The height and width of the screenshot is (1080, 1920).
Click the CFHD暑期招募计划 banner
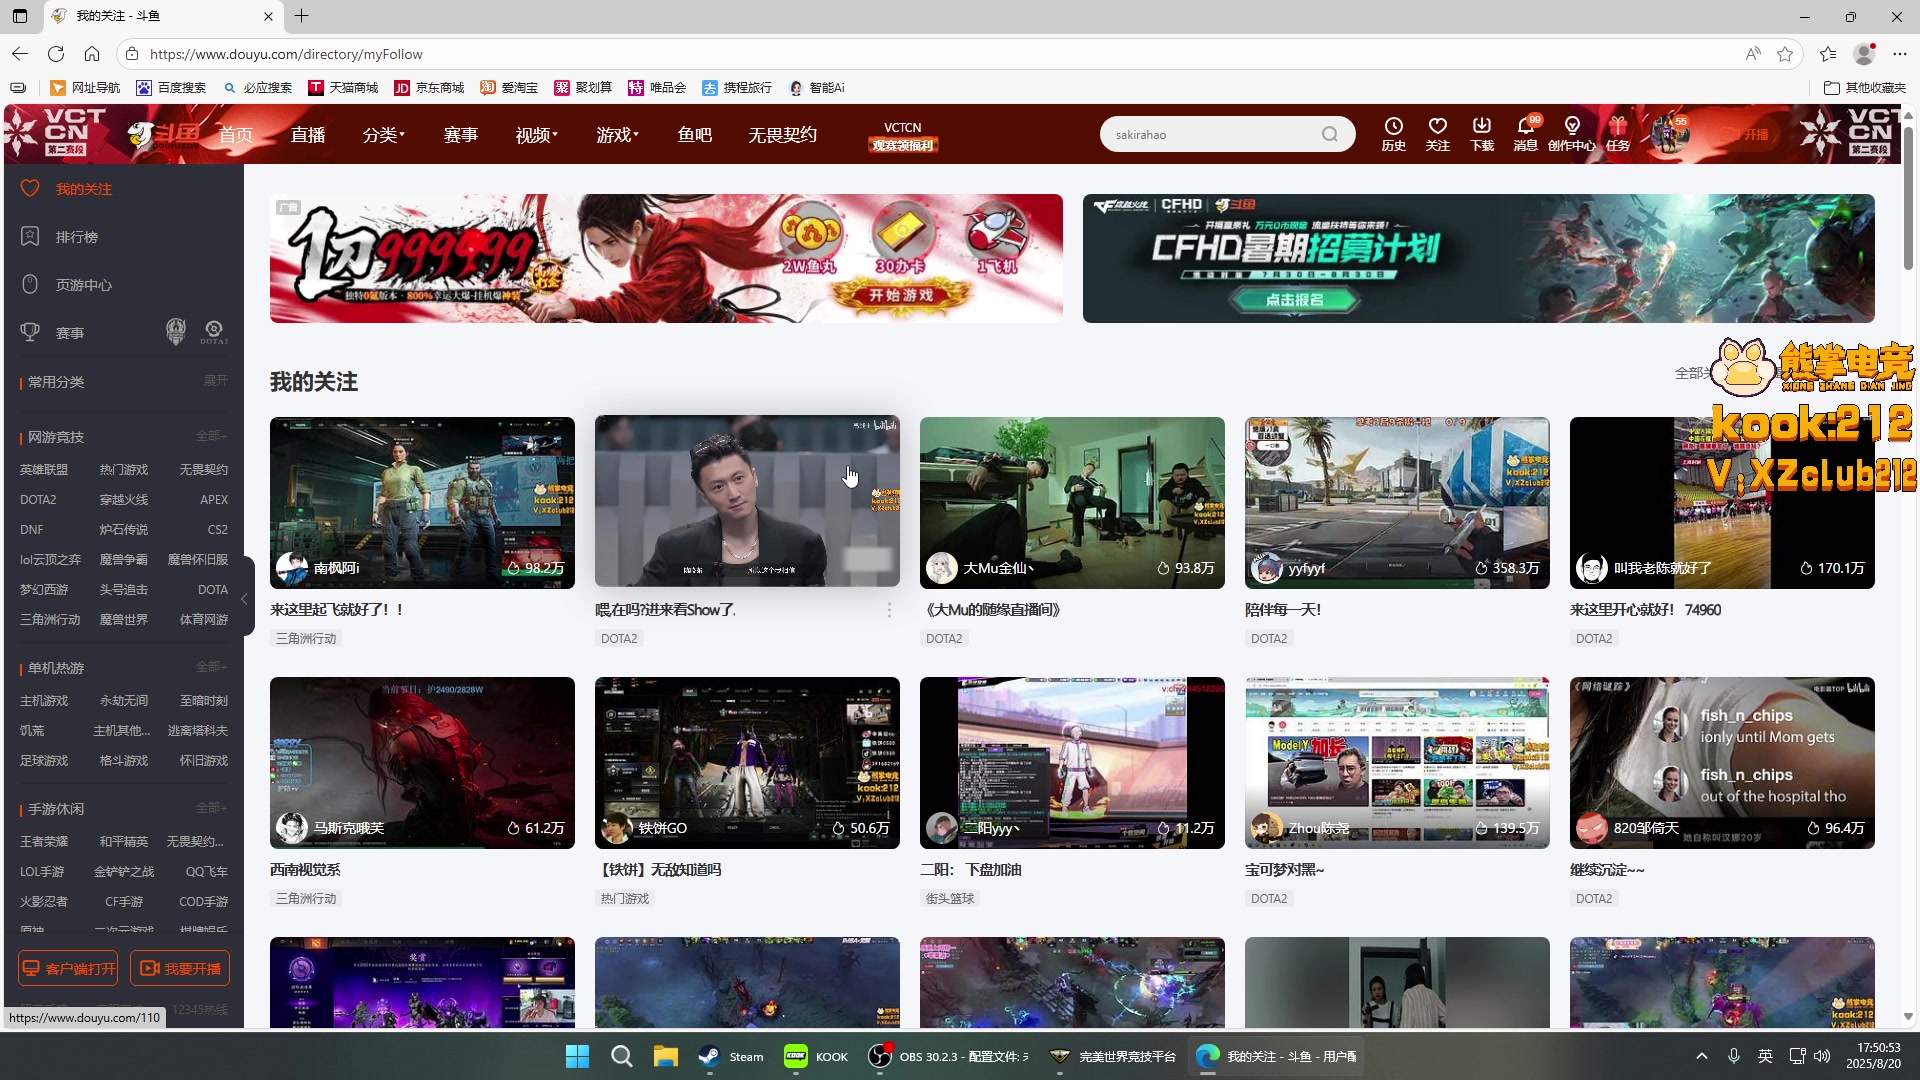click(x=1478, y=258)
